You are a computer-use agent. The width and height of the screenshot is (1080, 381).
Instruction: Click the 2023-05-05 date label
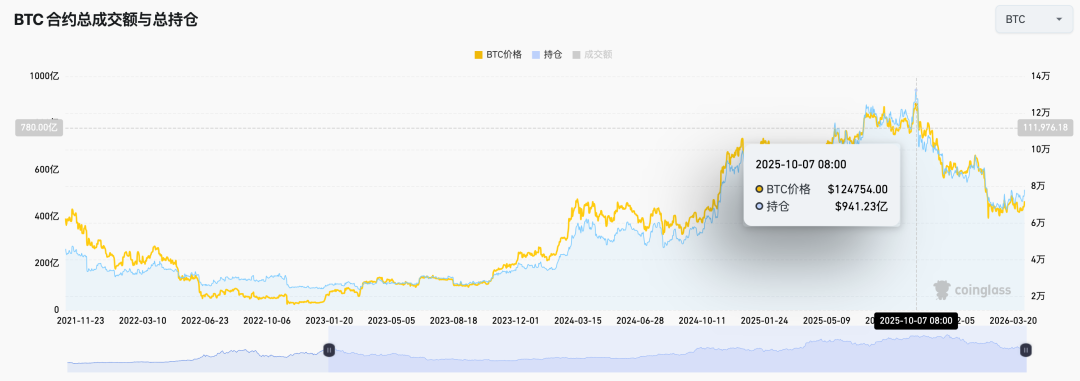click(391, 320)
